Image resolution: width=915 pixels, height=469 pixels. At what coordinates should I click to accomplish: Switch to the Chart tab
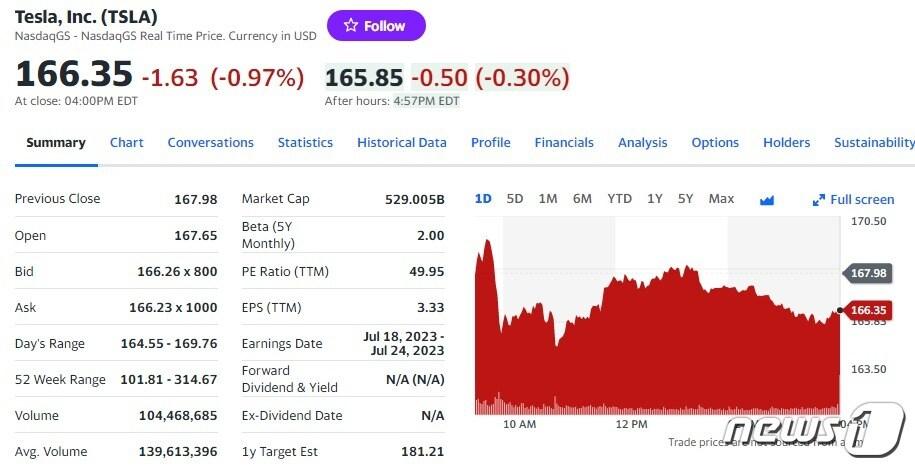(126, 143)
